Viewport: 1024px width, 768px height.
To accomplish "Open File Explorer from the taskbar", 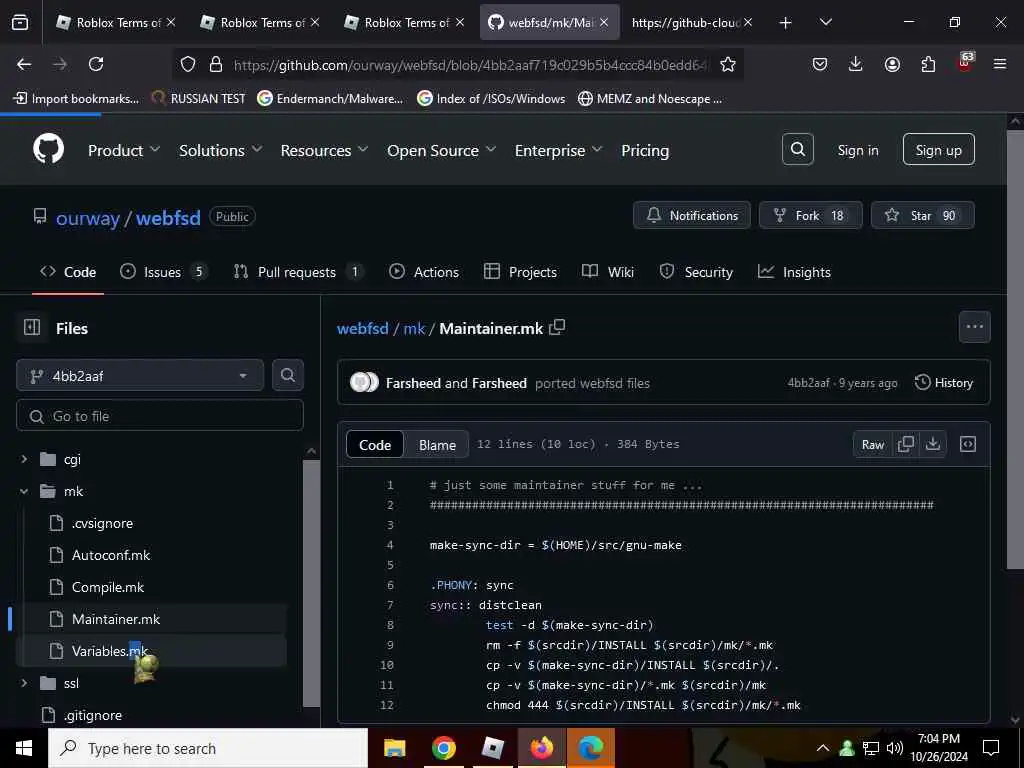I will (x=394, y=748).
